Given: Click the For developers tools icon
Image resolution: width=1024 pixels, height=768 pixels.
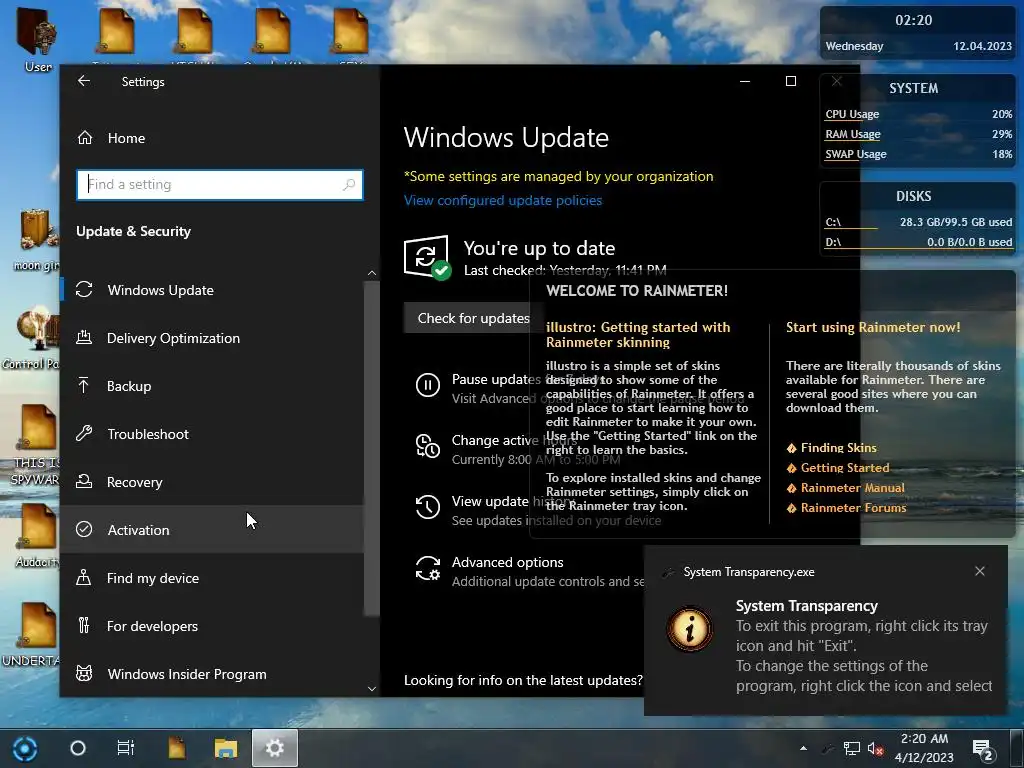Looking at the screenshot, I should tap(84, 626).
